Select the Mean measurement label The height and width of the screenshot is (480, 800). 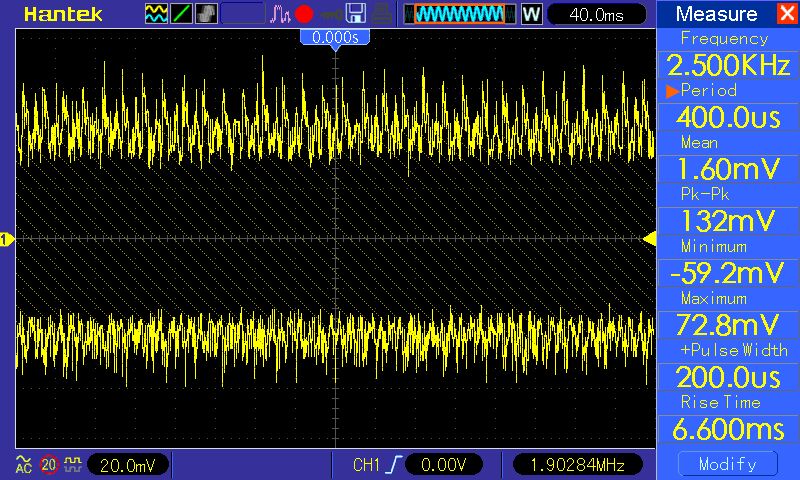(699, 142)
